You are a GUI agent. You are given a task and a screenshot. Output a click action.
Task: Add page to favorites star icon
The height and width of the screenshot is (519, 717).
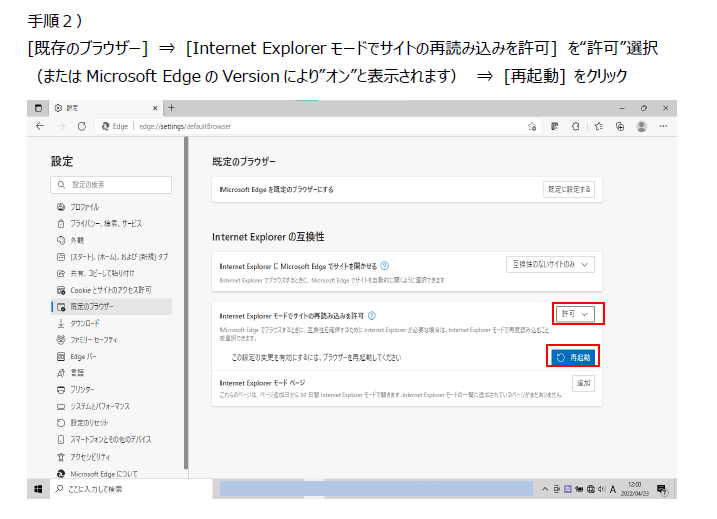point(534,126)
